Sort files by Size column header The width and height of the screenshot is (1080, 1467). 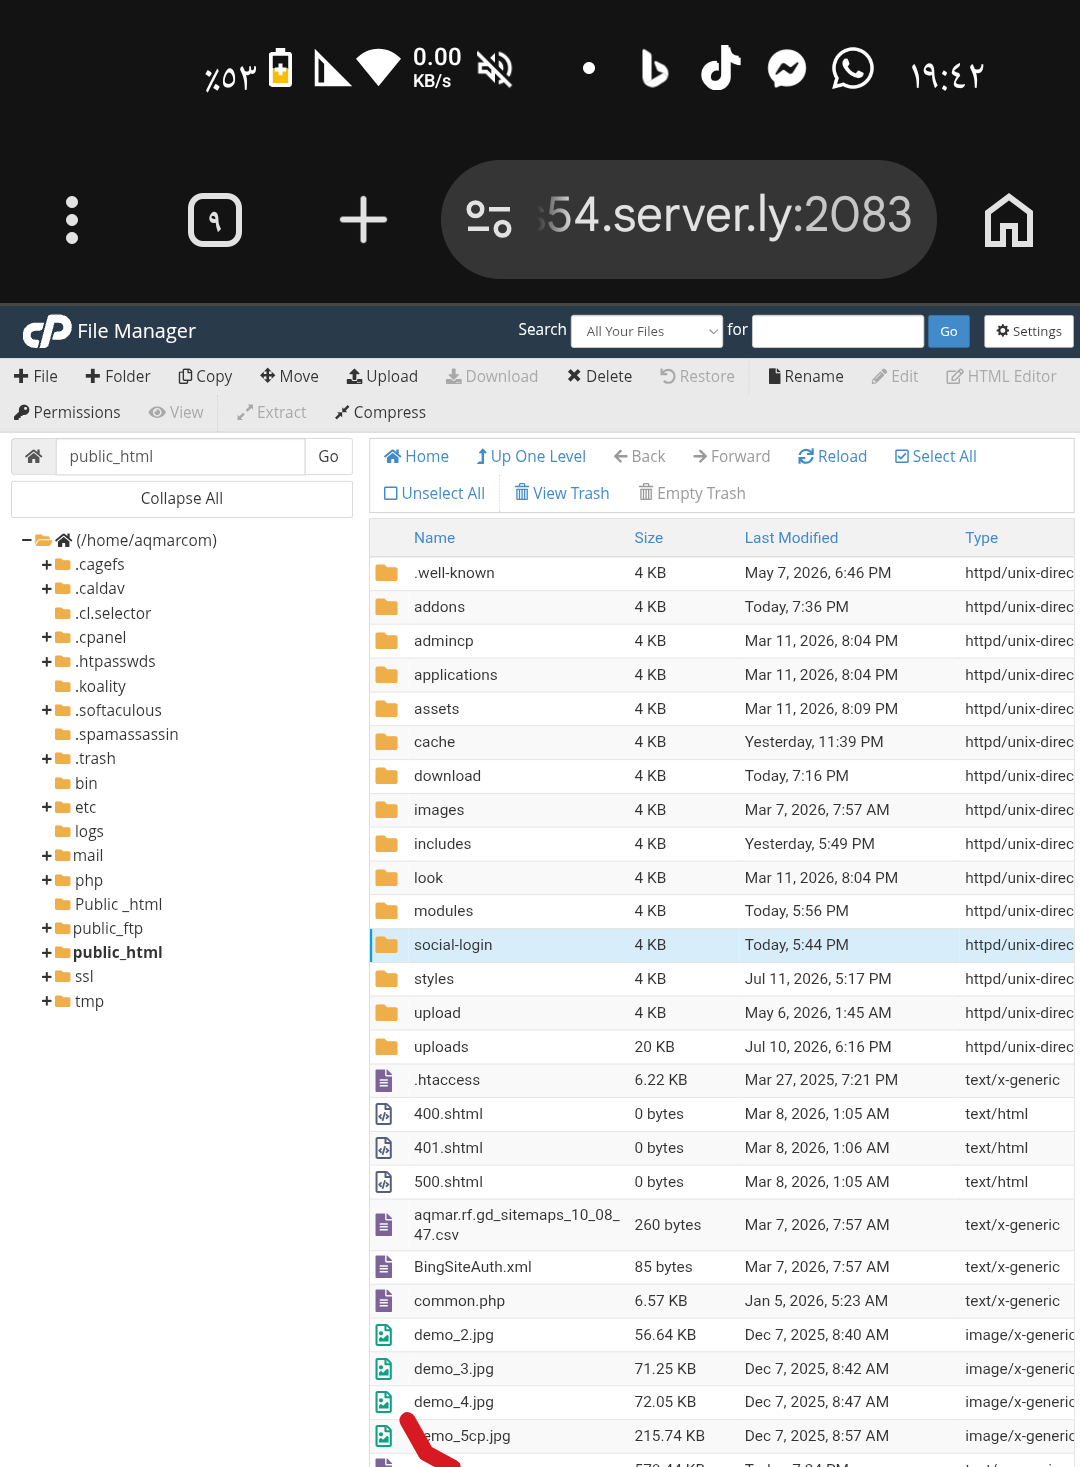(648, 538)
